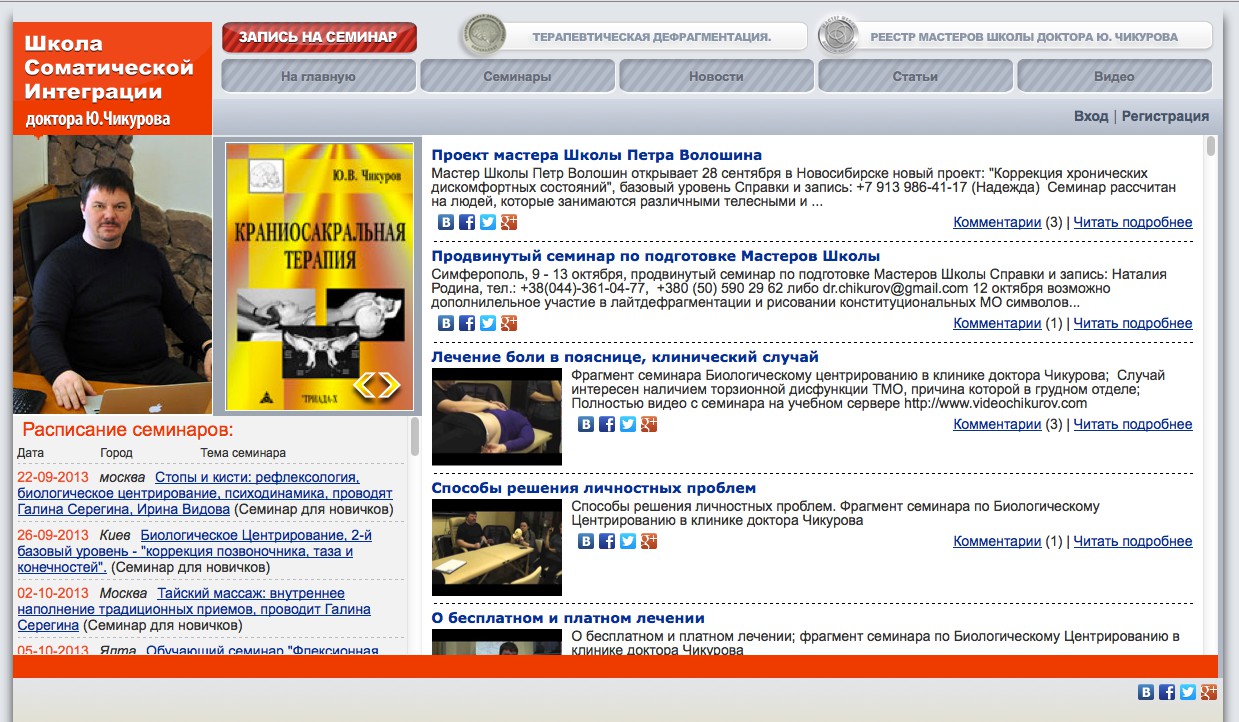The width and height of the screenshot is (1239, 722).
Task: Open Тайский массаж seminar link
Action: coord(194,609)
